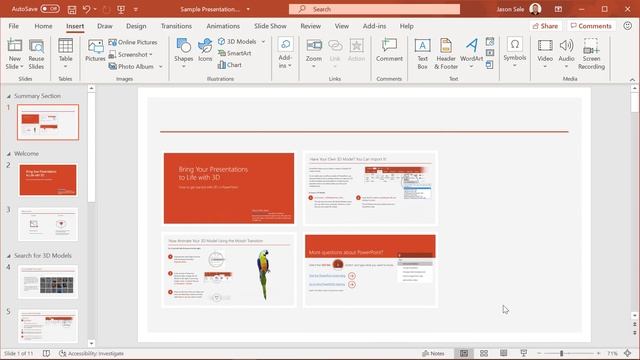Collapse the Summary Section

click(x=9, y=96)
